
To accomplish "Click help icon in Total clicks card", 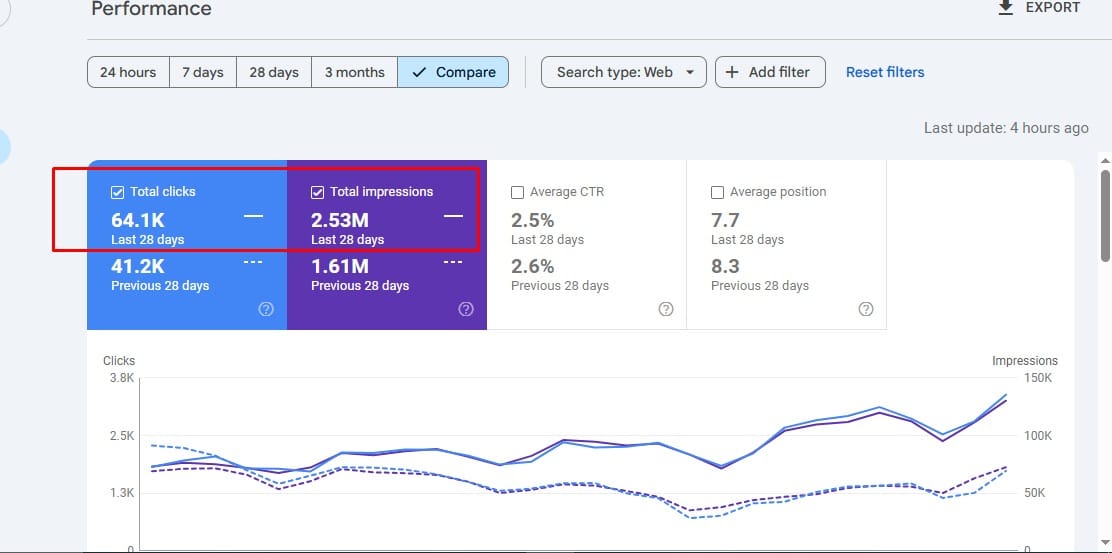I will 266,309.
